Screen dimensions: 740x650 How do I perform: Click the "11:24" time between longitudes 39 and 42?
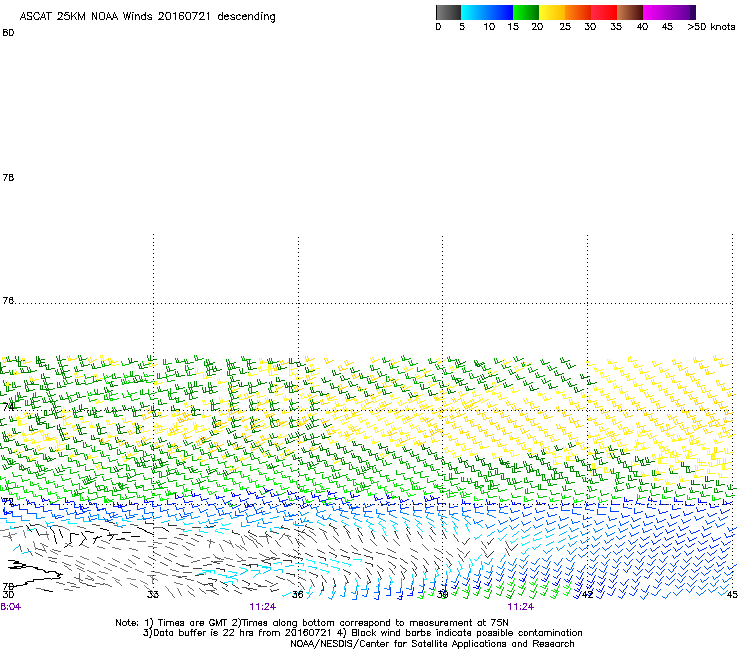[x=521, y=607]
